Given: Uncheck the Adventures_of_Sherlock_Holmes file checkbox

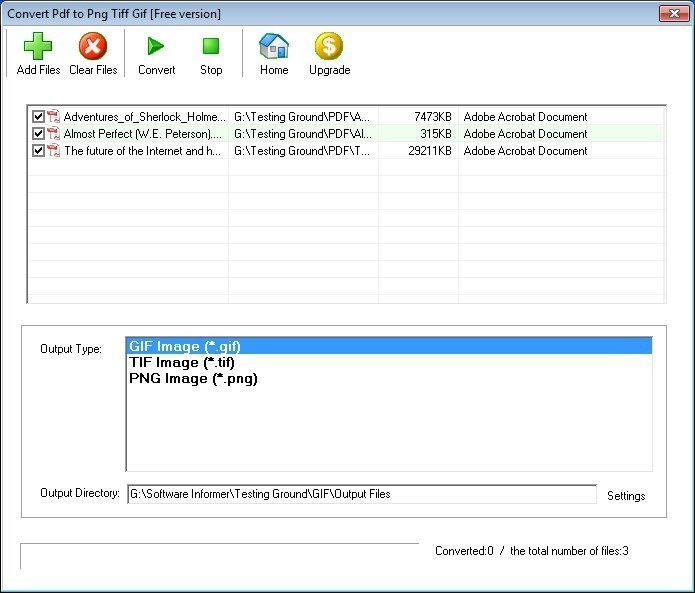Looking at the screenshot, I should [38, 117].
